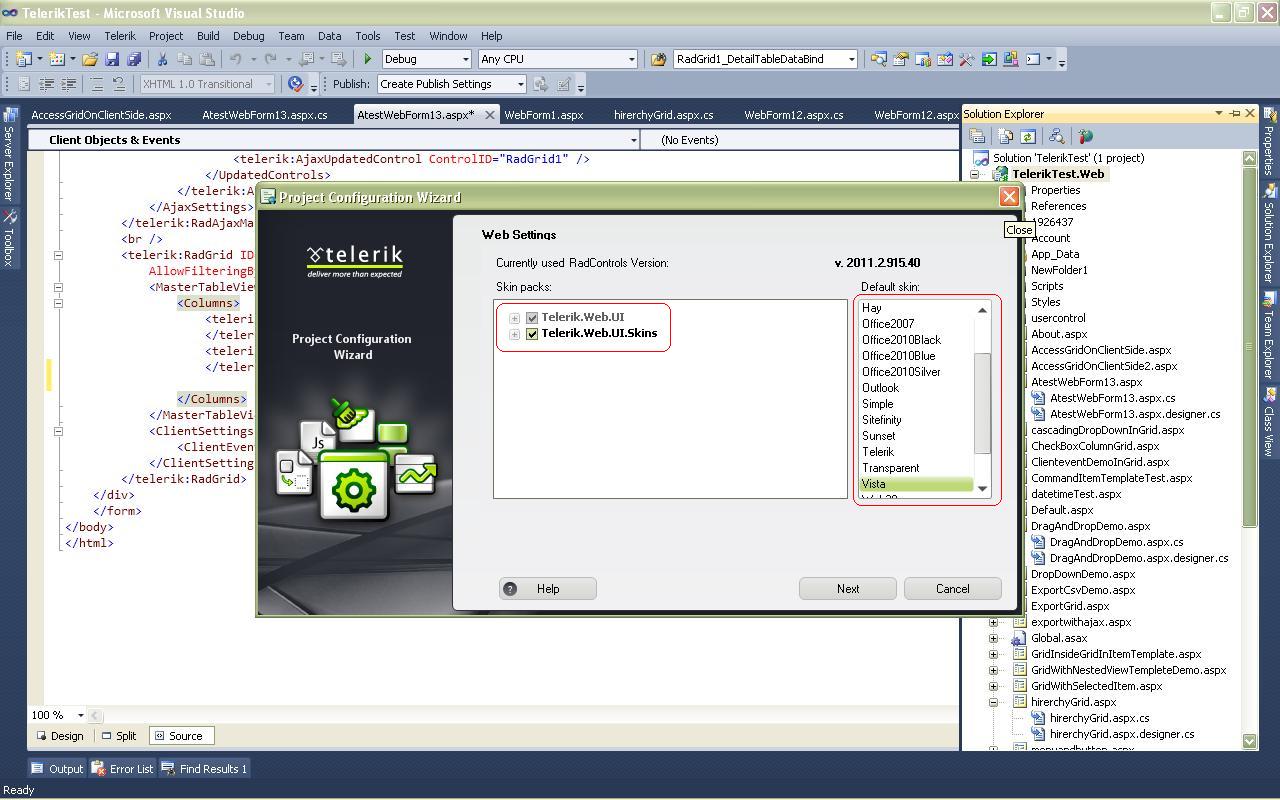Expand the Global.asax tree node
The image size is (1280, 800).
[x=993, y=638]
